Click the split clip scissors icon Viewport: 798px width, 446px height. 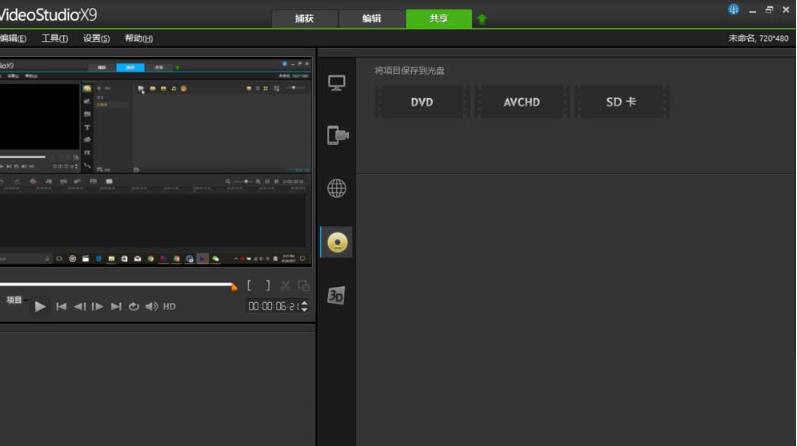tap(286, 286)
